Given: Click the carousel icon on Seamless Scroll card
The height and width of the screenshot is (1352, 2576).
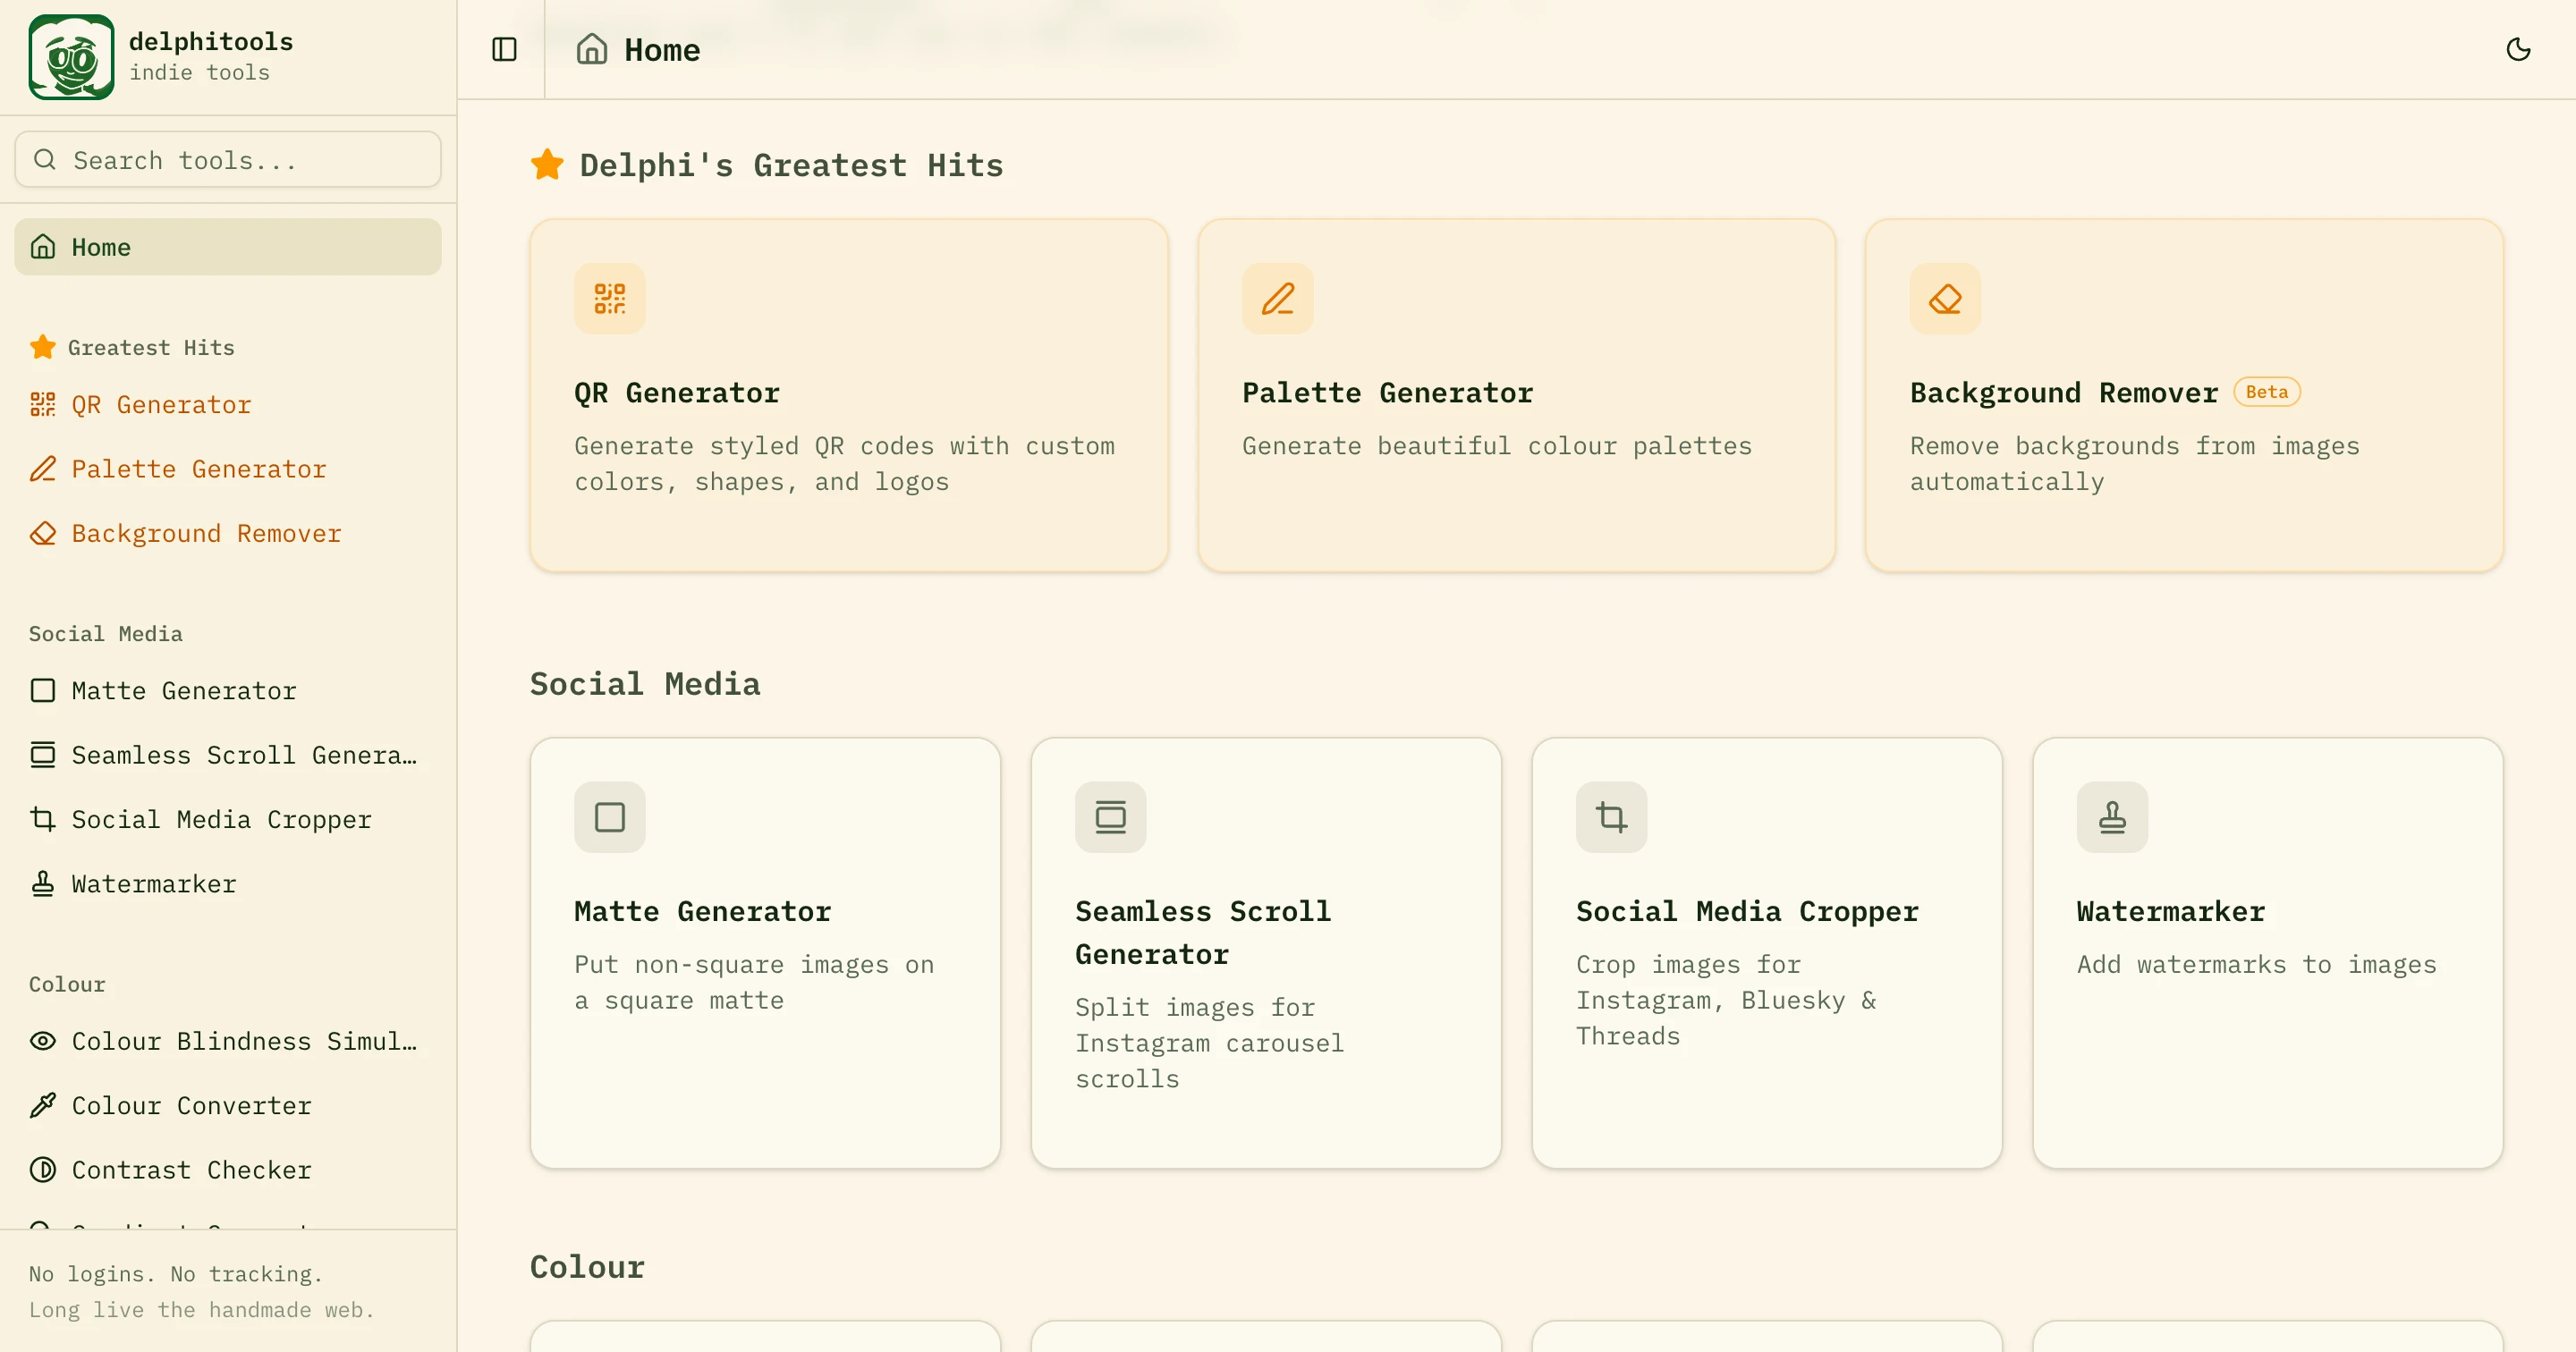Looking at the screenshot, I should pos(1111,817).
